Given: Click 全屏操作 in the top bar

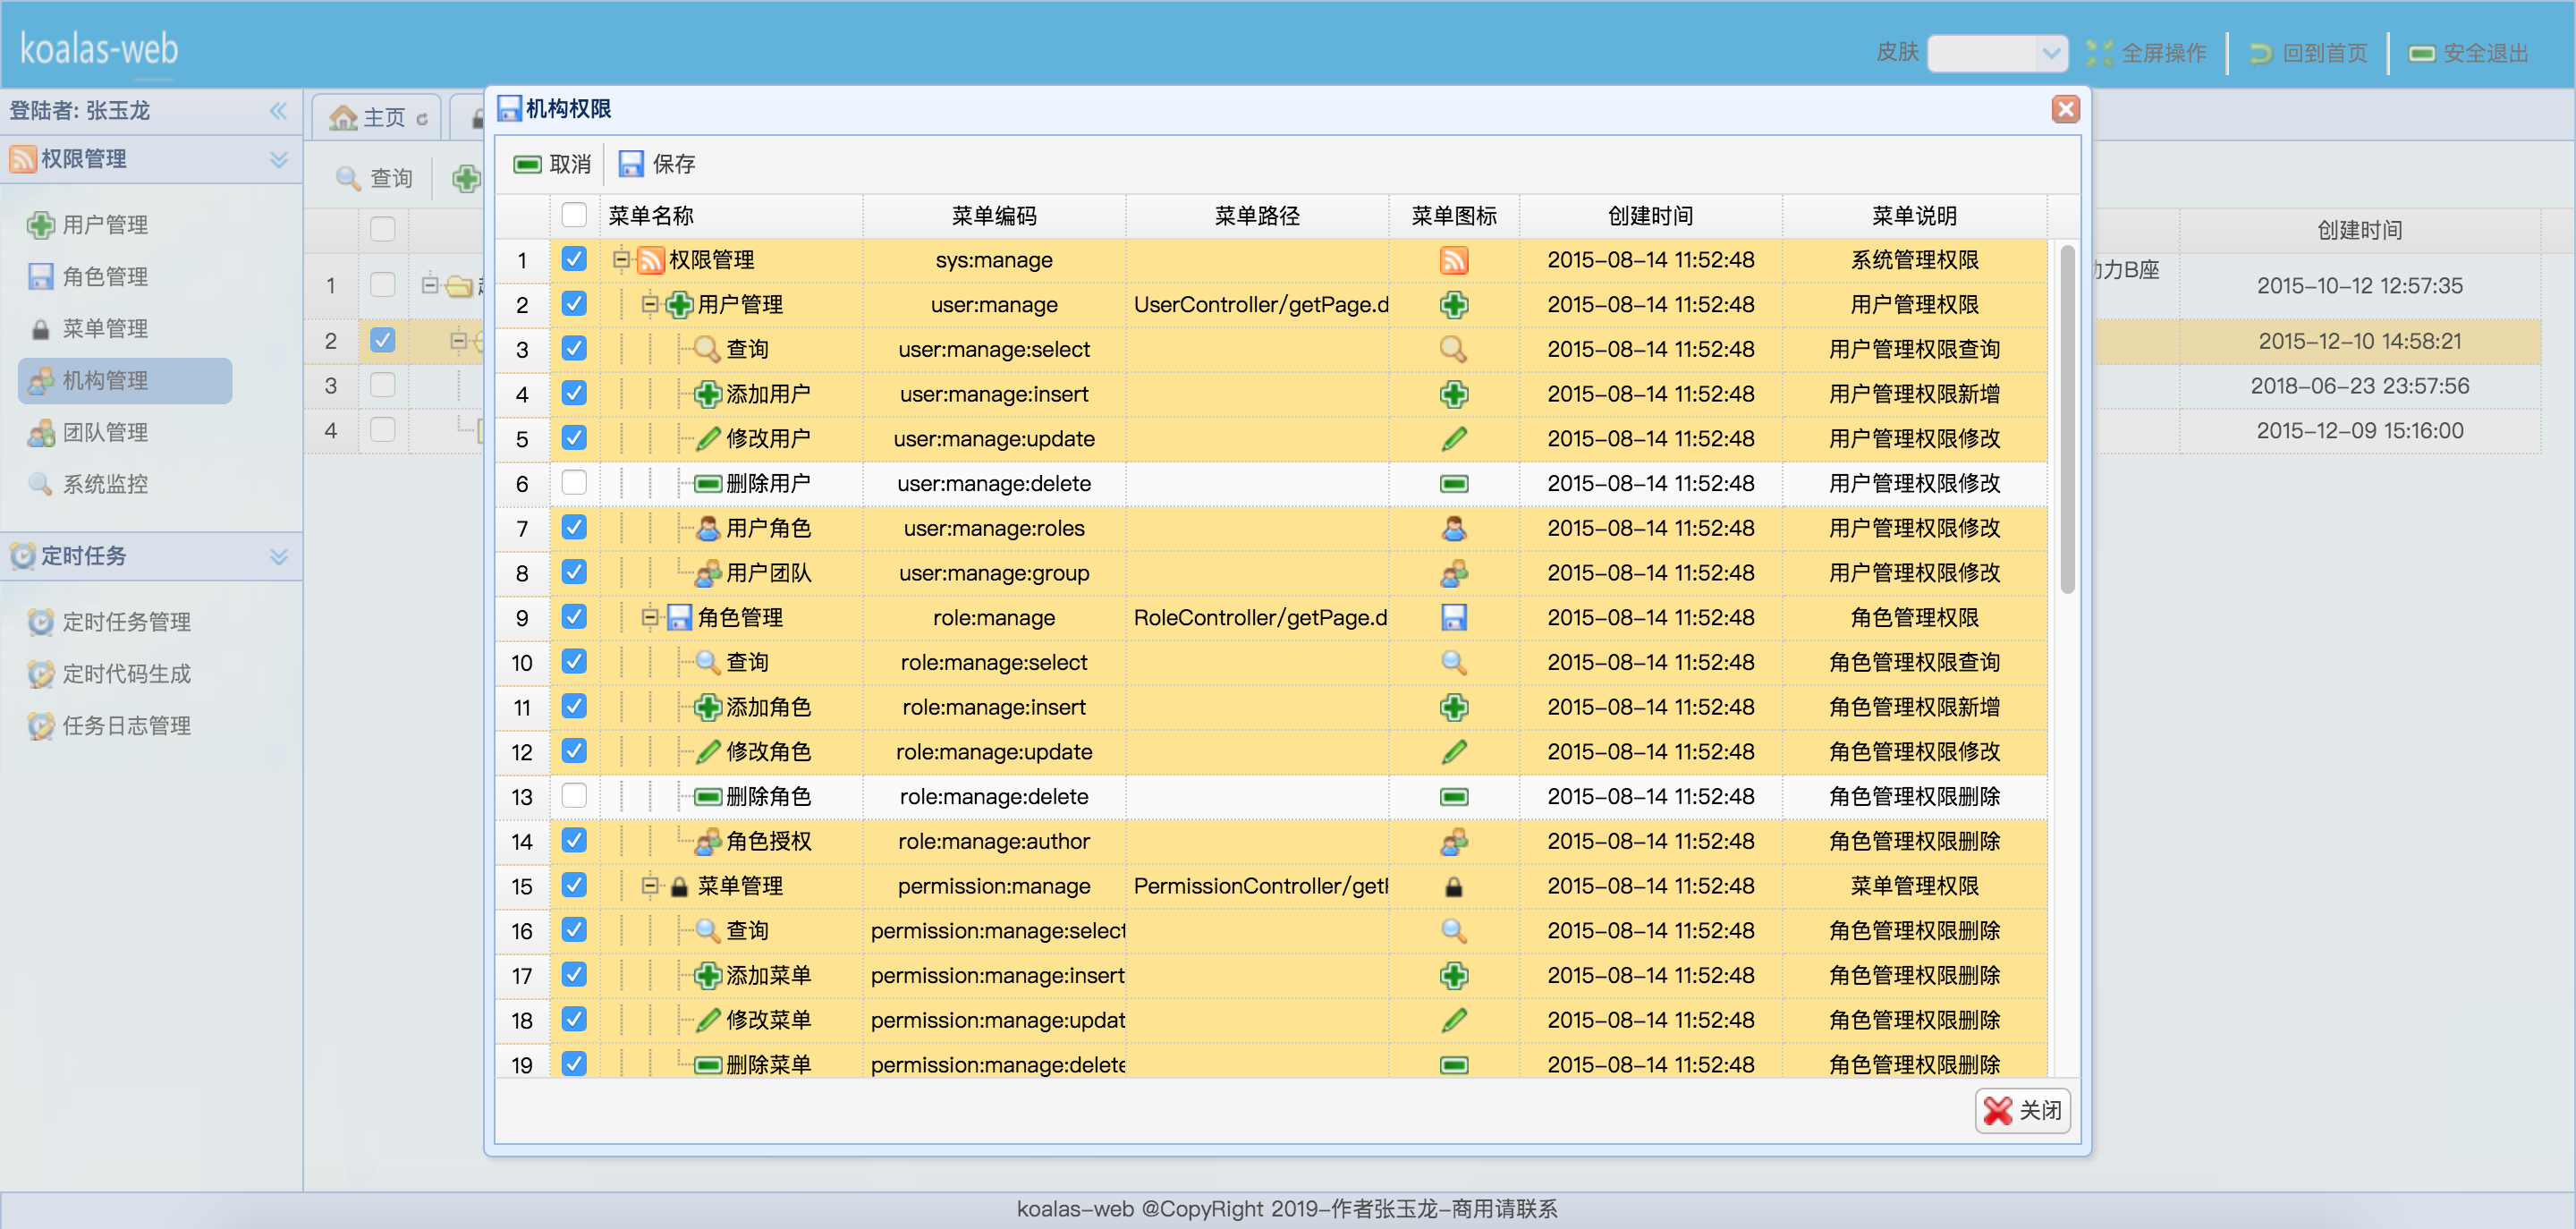Looking at the screenshot, I should (x=2147, y=53).
